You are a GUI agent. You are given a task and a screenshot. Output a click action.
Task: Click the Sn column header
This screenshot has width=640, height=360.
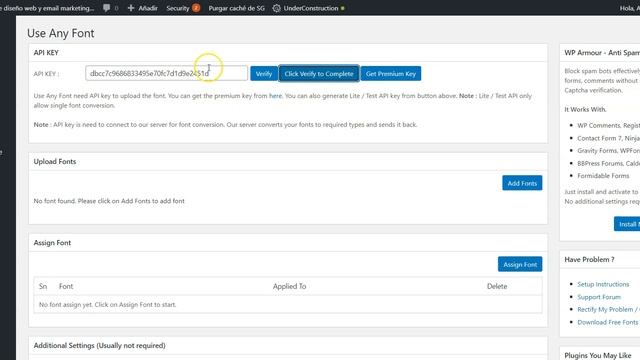point(43,286)
